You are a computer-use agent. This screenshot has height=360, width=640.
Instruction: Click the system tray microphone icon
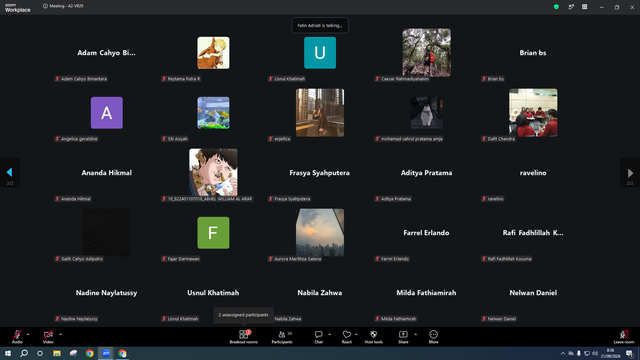(578, 353)
